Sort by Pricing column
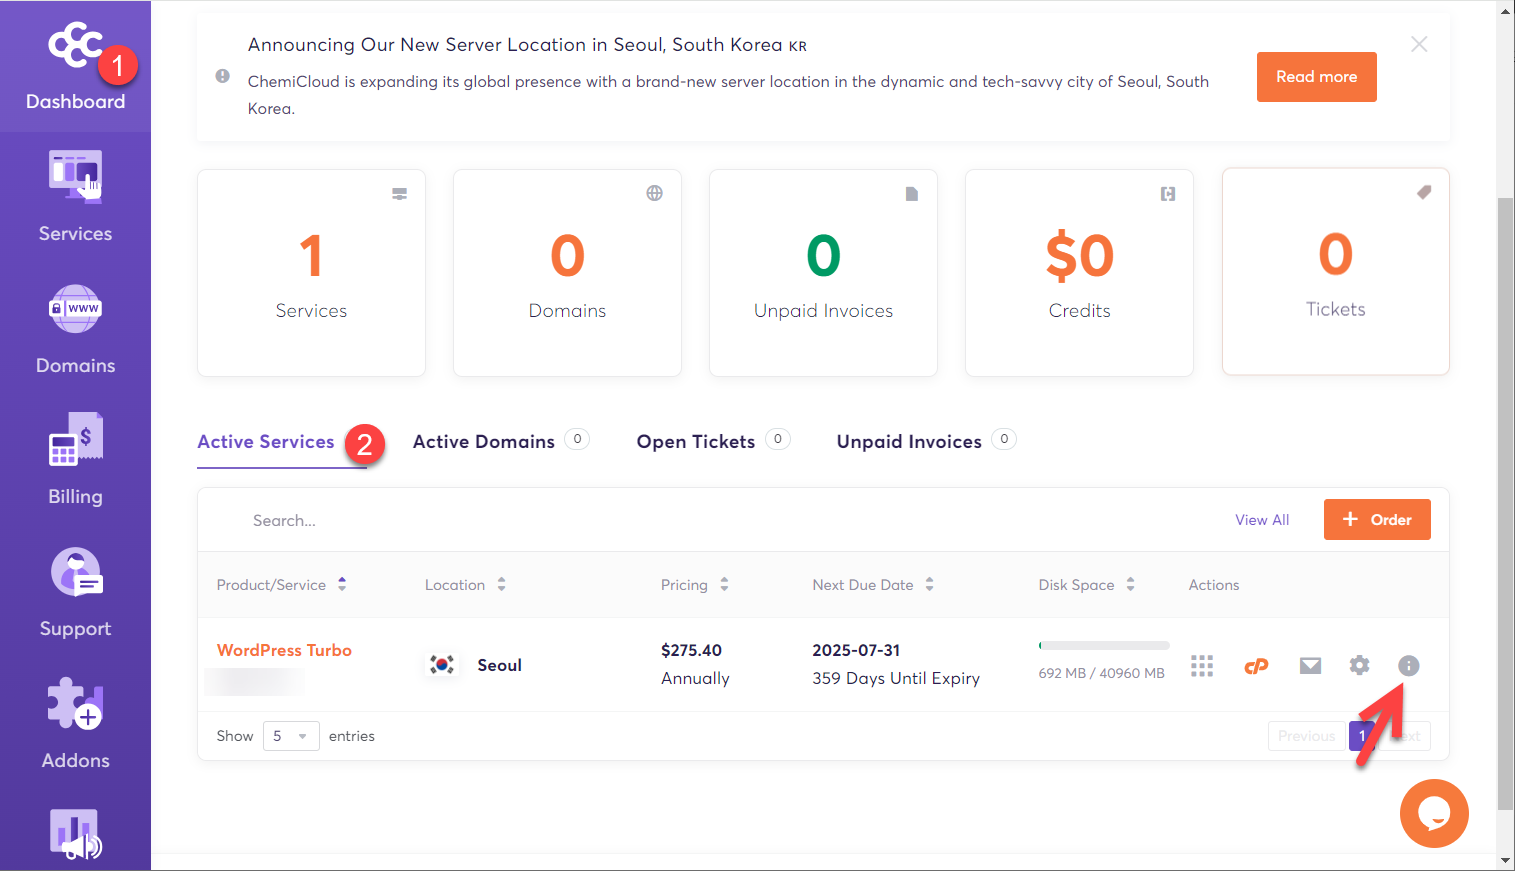The image size is (1515, 871). point(695,585)
